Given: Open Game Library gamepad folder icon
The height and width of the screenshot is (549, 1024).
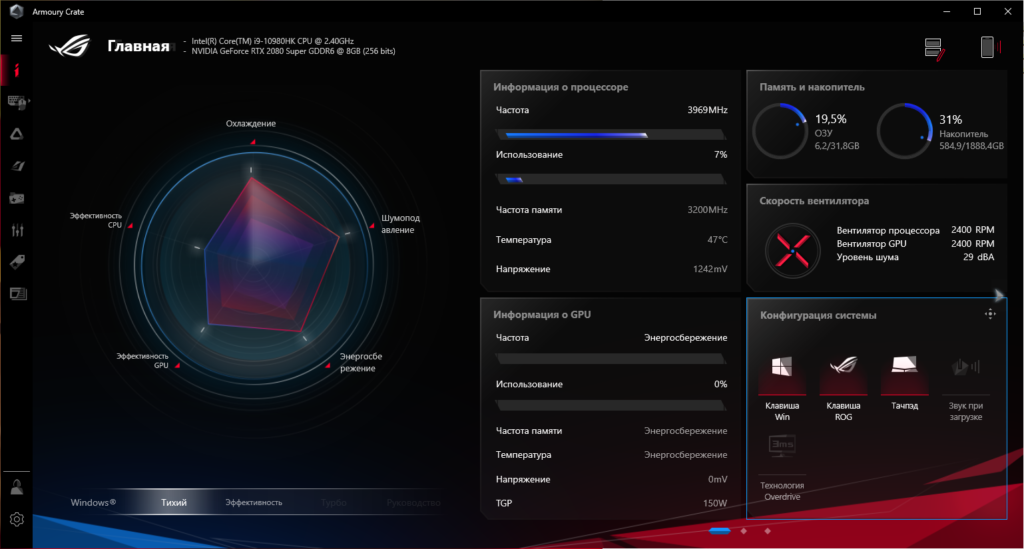Looking at the screenshot, I should [16, 198].
